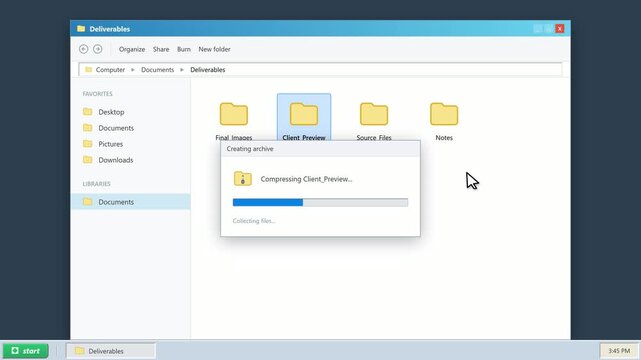Go forward with the right arrow button

(x=98, y=49)
